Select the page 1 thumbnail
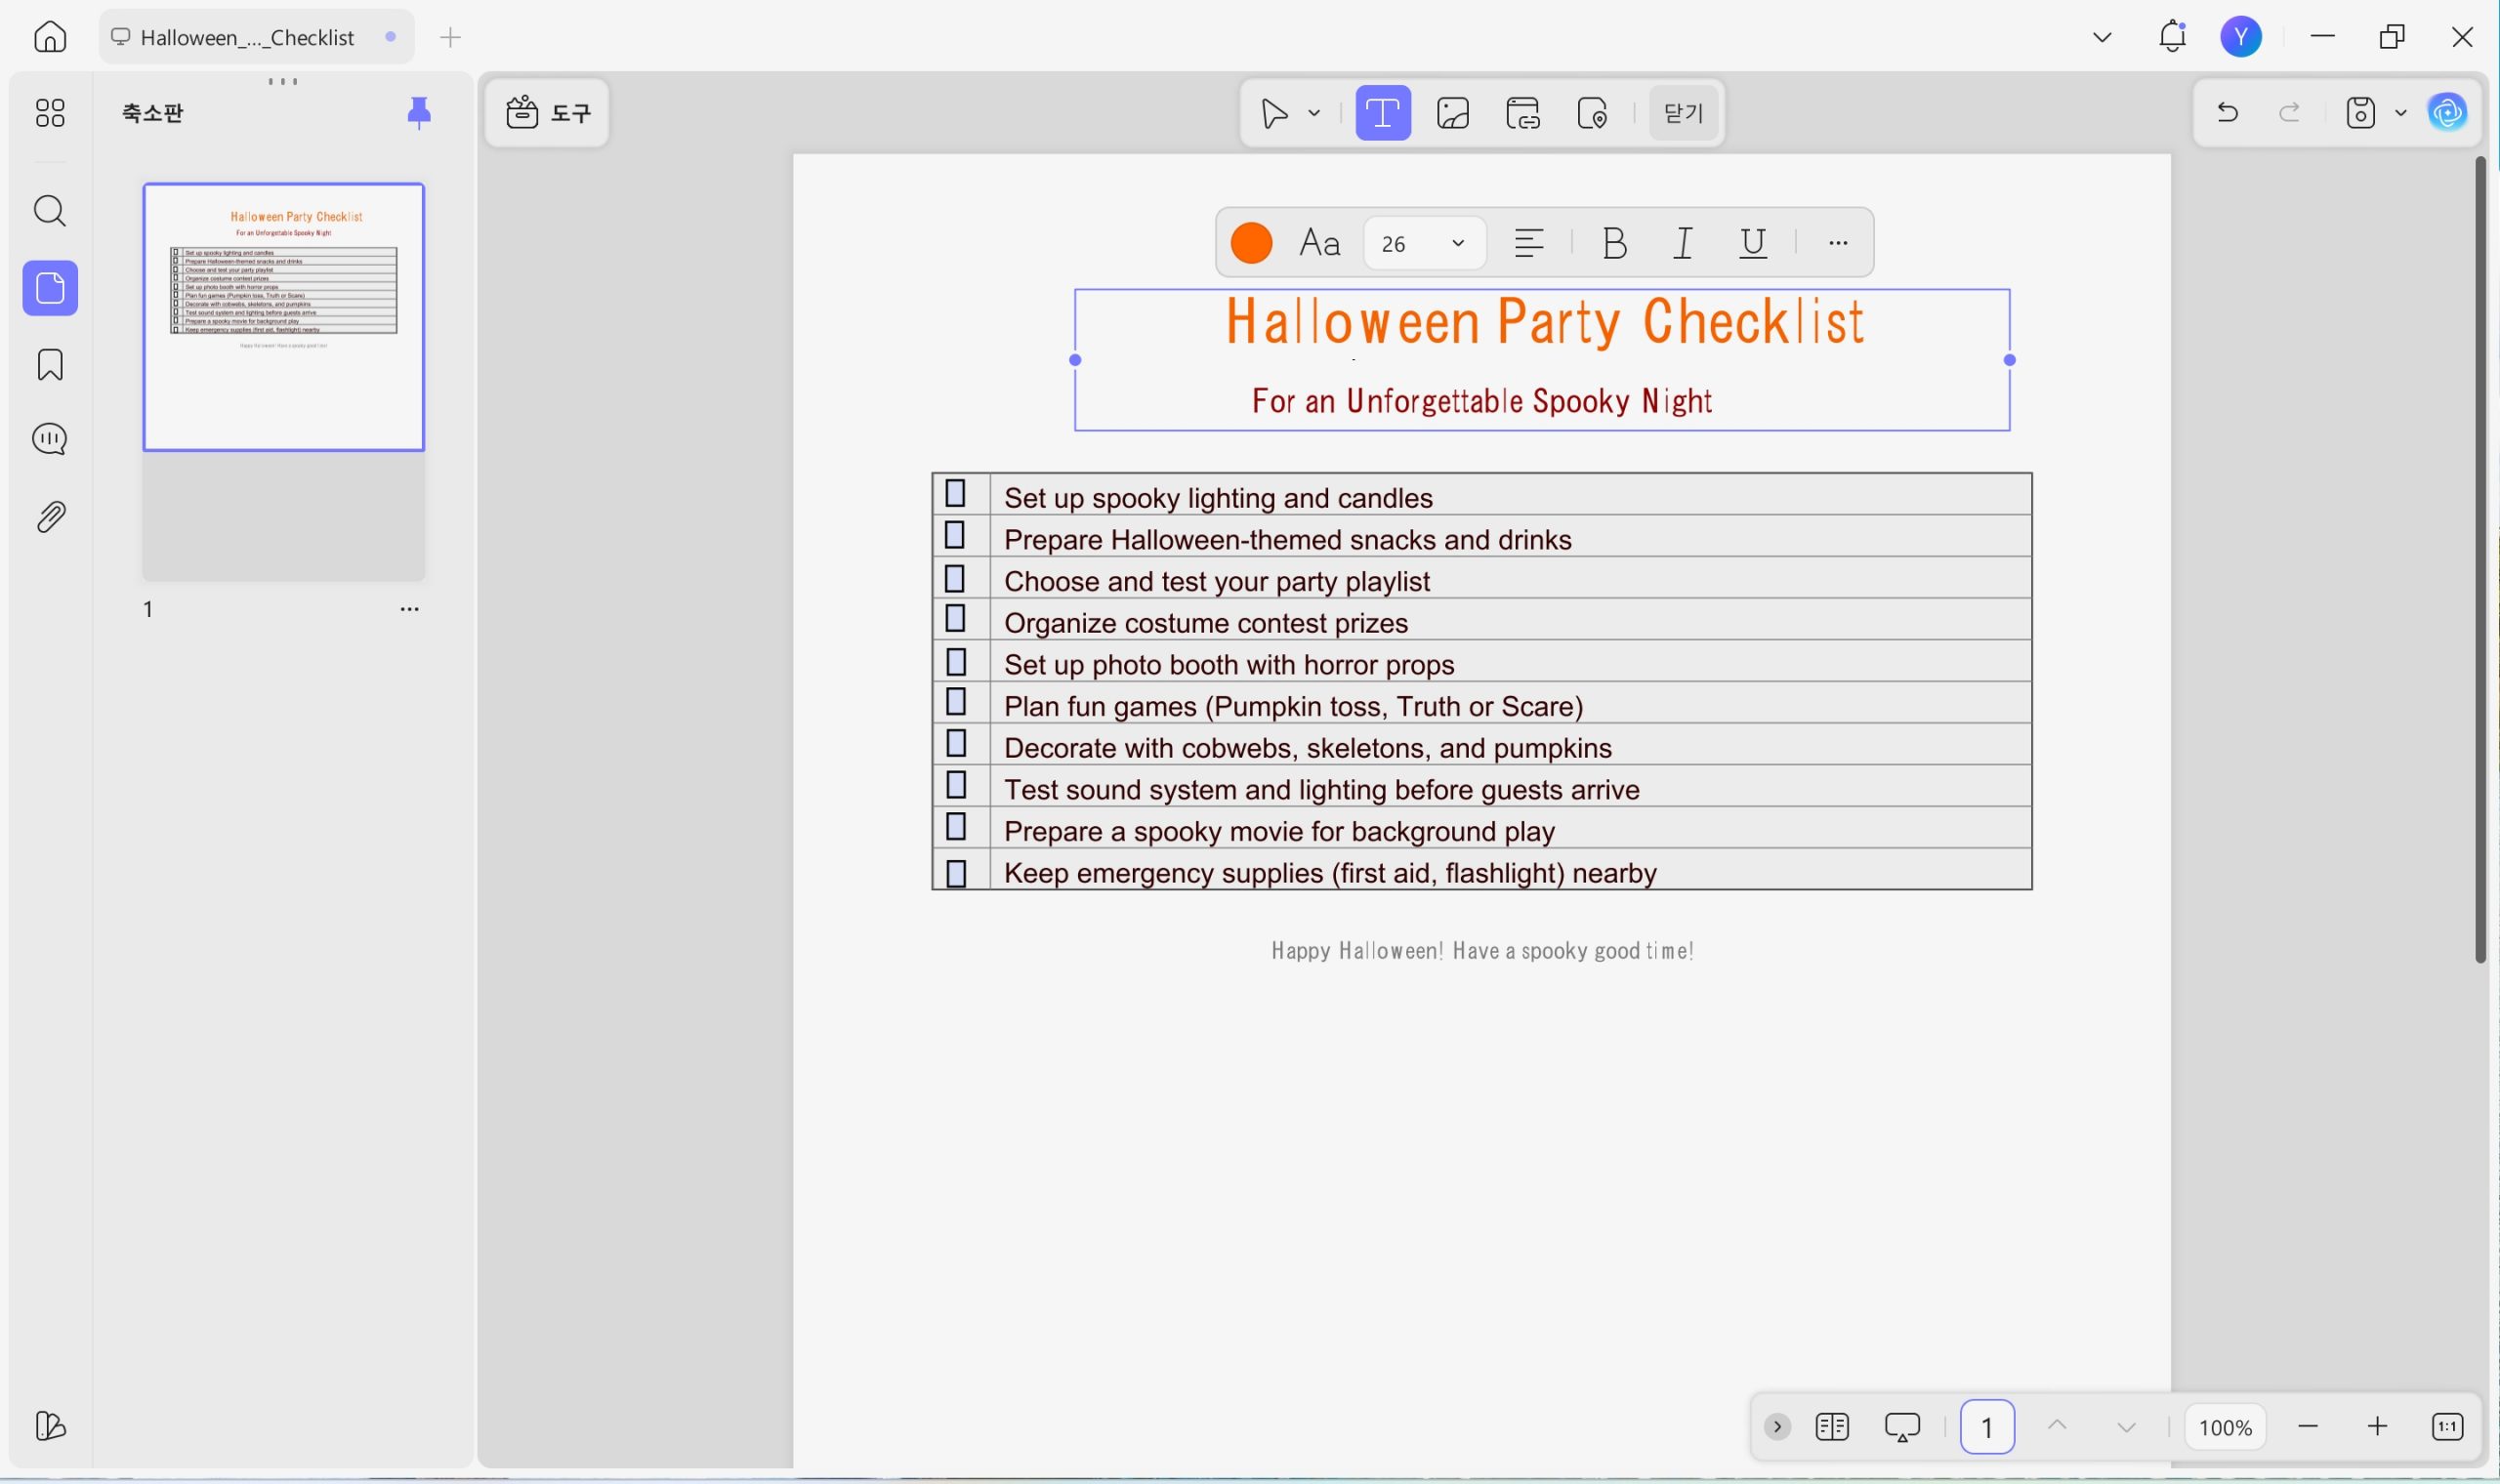The image size is (2500, 1484). pyautogui.click(x=284, y=317)
